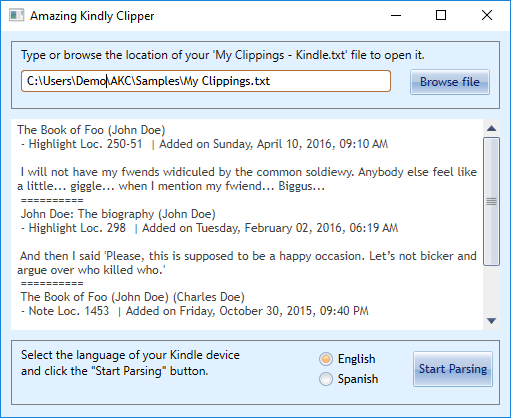The image size is (511, 418).
Task: Maximize the Amazing Kindly Clipper window
Action: (x=441, y=15)
